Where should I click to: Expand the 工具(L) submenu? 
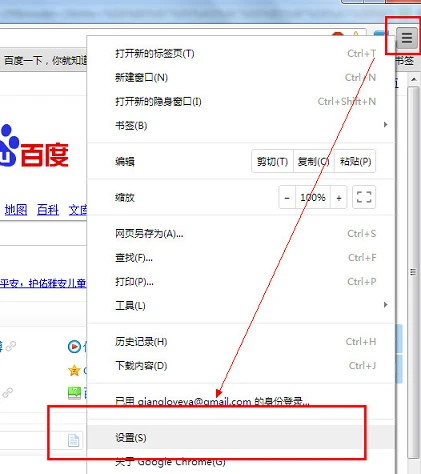click(241, 306)
